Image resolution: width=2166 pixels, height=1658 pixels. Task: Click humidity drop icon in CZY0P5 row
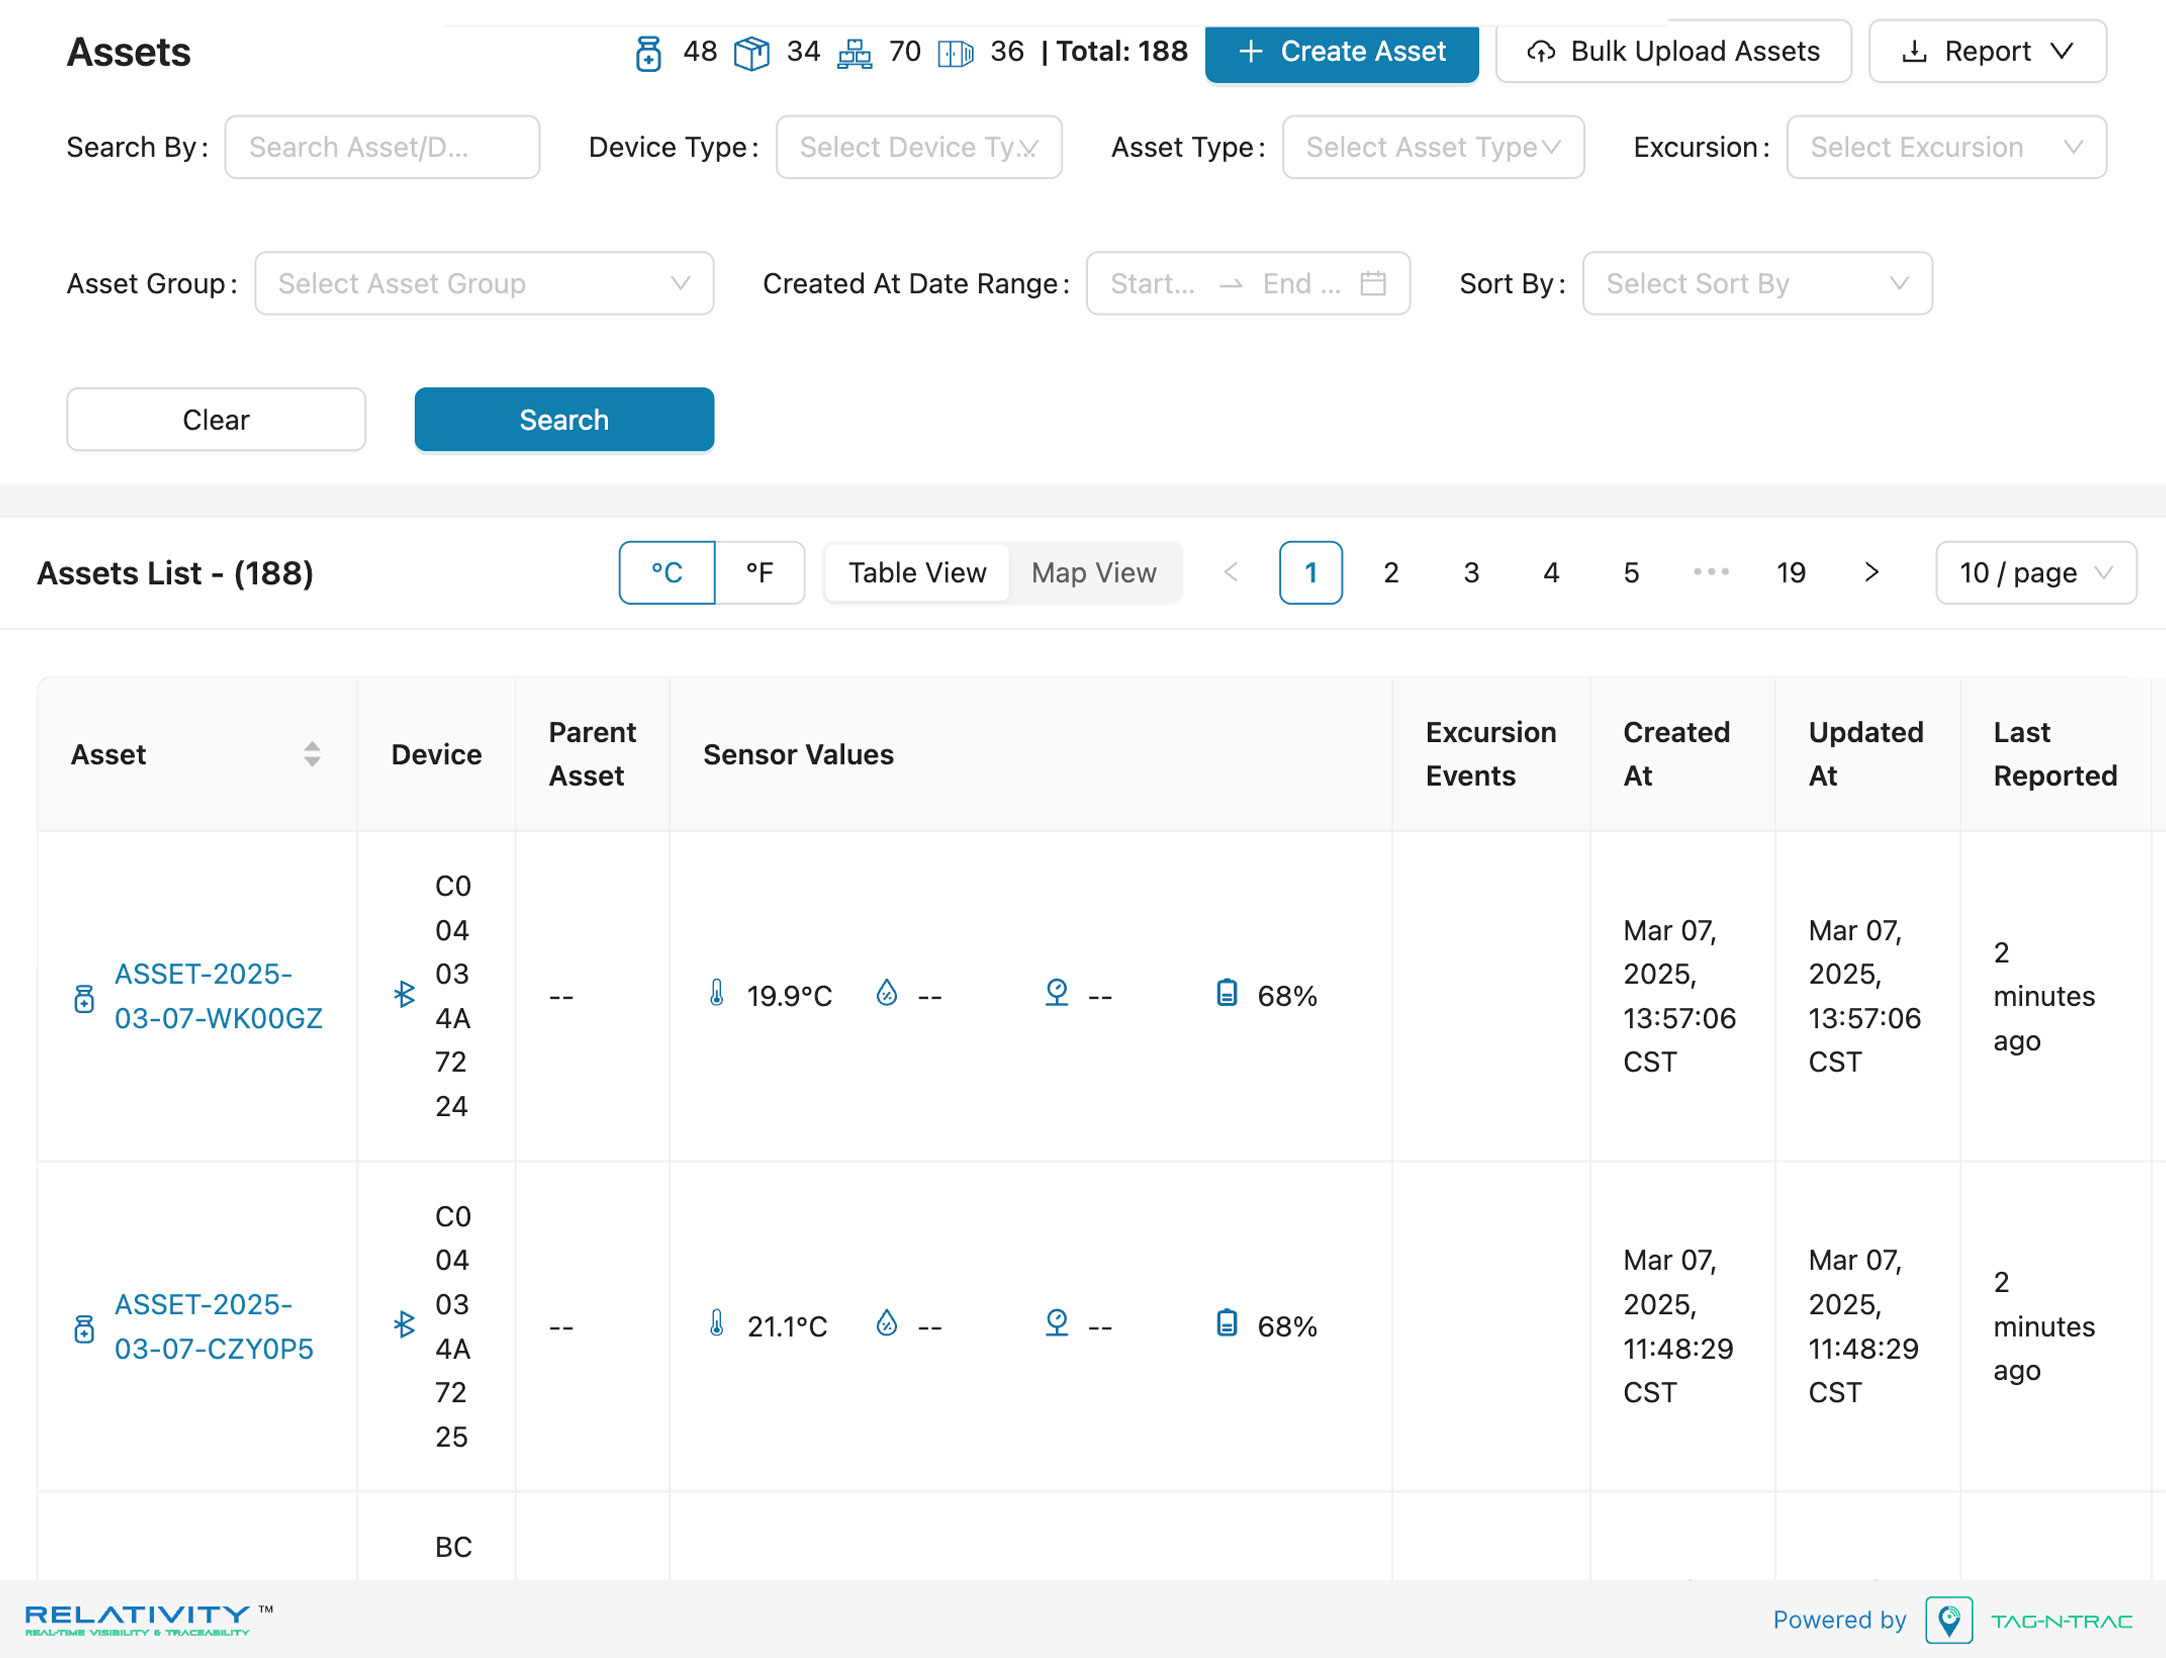tap(886, 1323)
